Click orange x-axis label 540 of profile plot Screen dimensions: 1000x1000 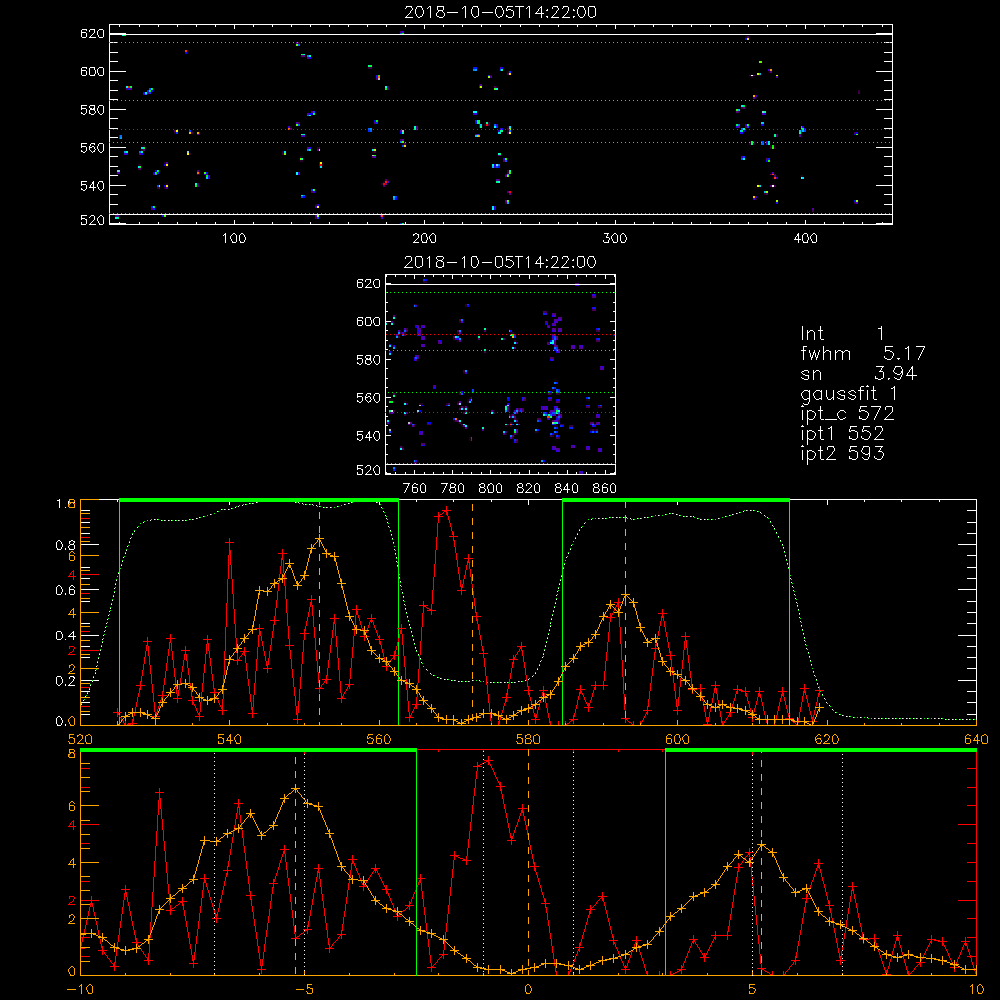point(230,739)
